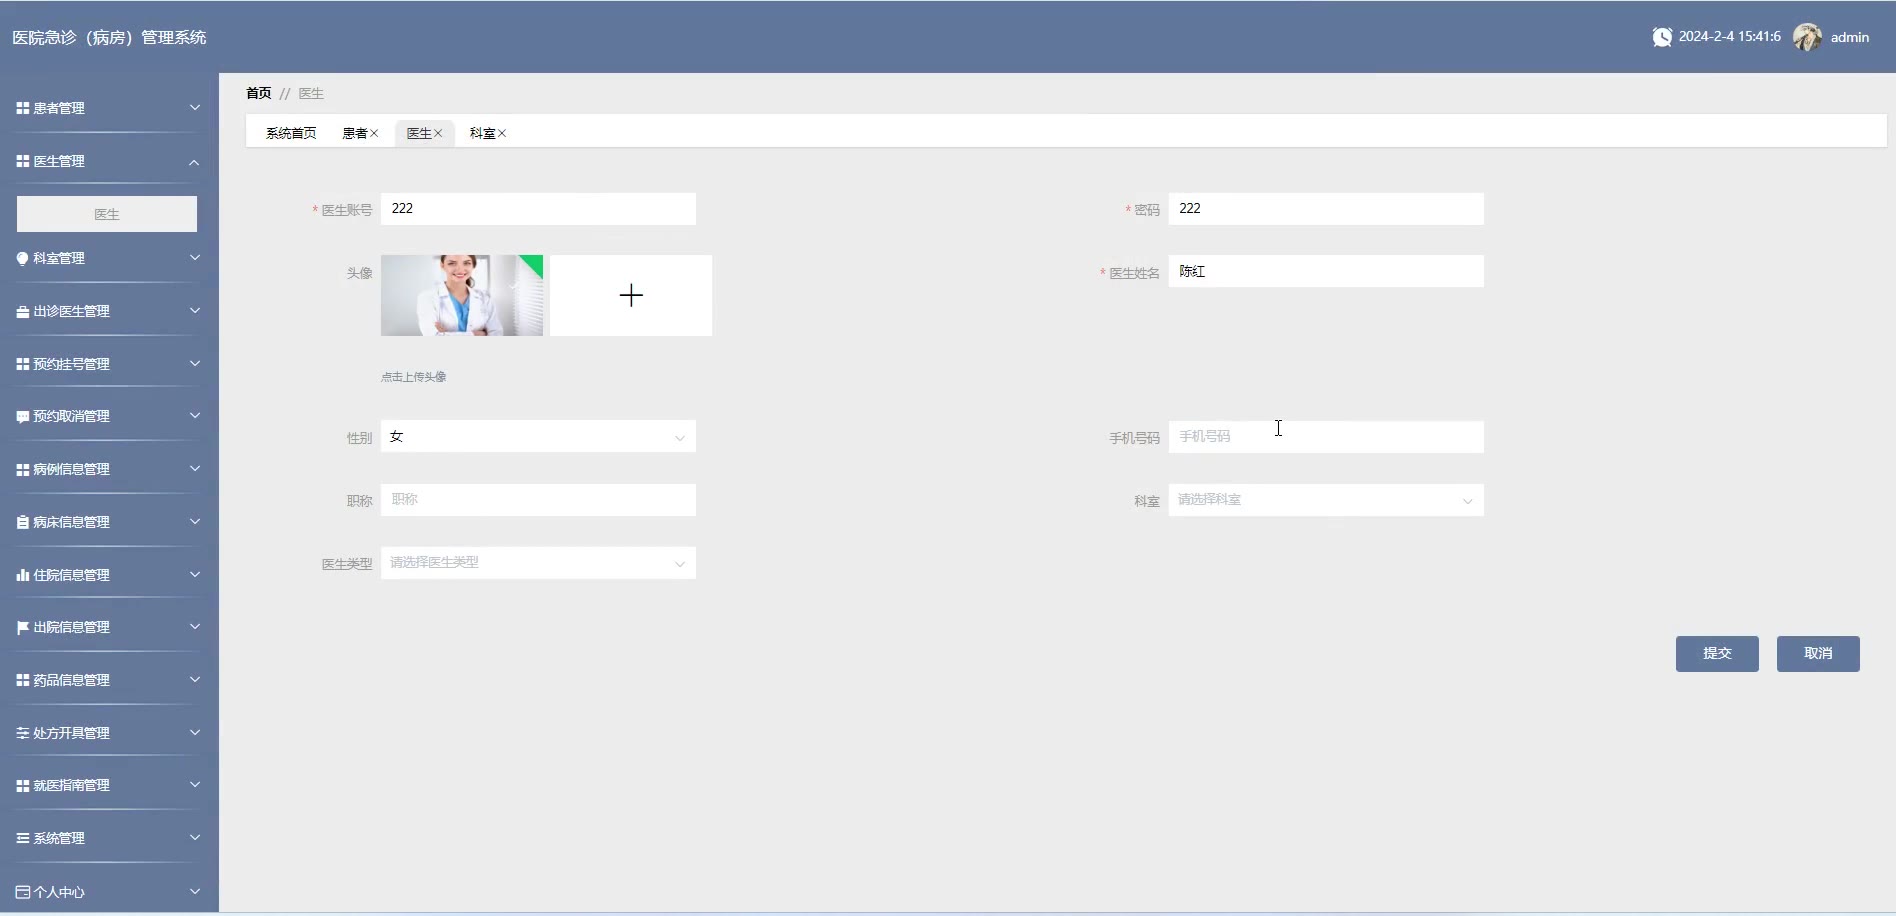This screenshot has width=1896, height=916.
Task: Click the 病床信息管理 clipboard icon
Action: [x=22, y=522]
